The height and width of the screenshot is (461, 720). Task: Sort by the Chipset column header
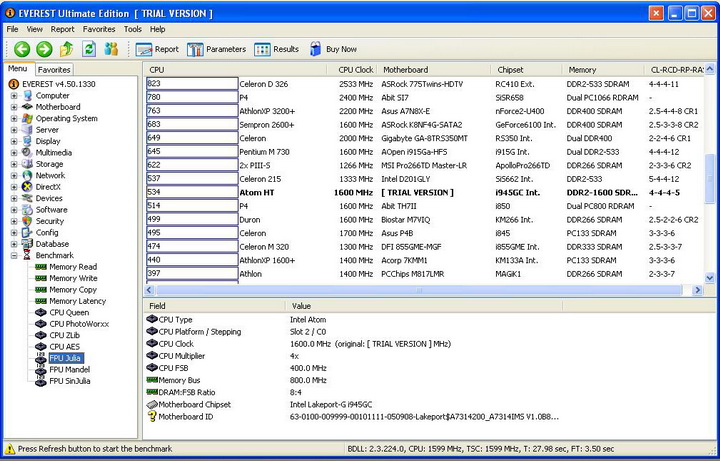point(526,70)
